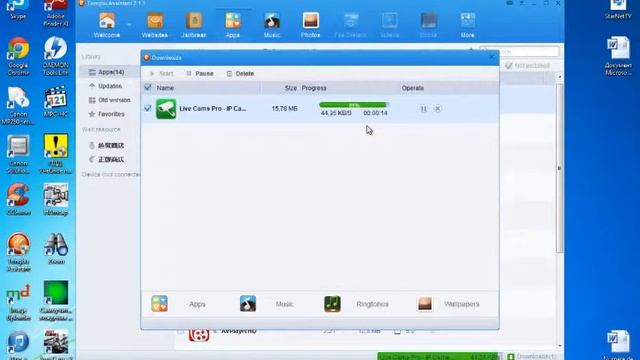Click the Apps icon in Downloads footer
Screen dimensions: 640x360
click(x=159, y=304)
